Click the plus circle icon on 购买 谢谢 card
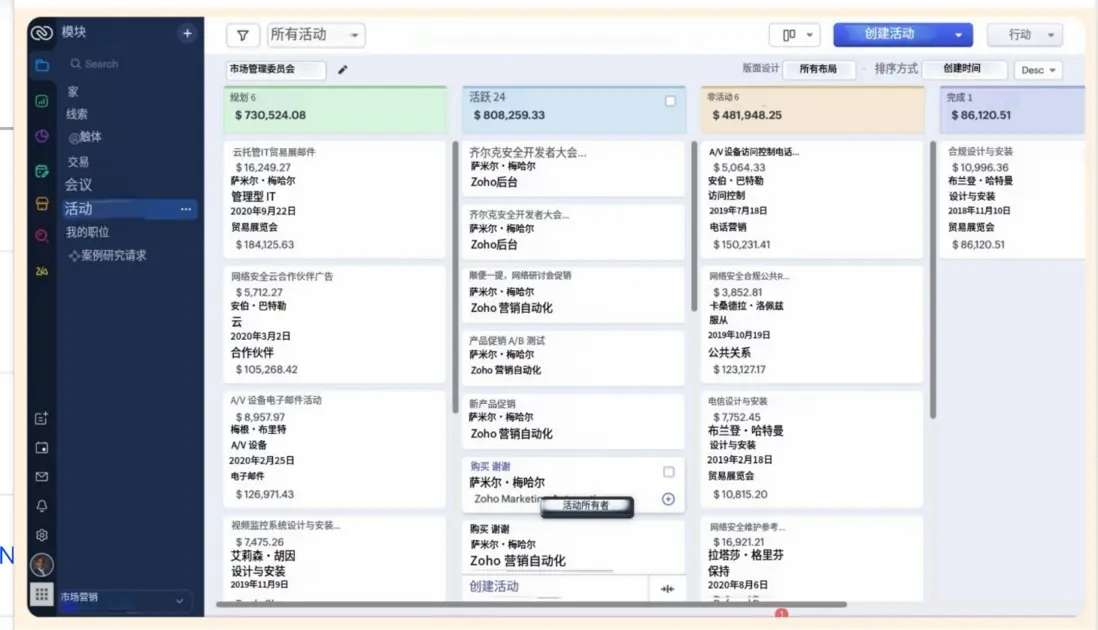Image resolution: width=1098 pixels, height=630 pixels. click(668, 499)
